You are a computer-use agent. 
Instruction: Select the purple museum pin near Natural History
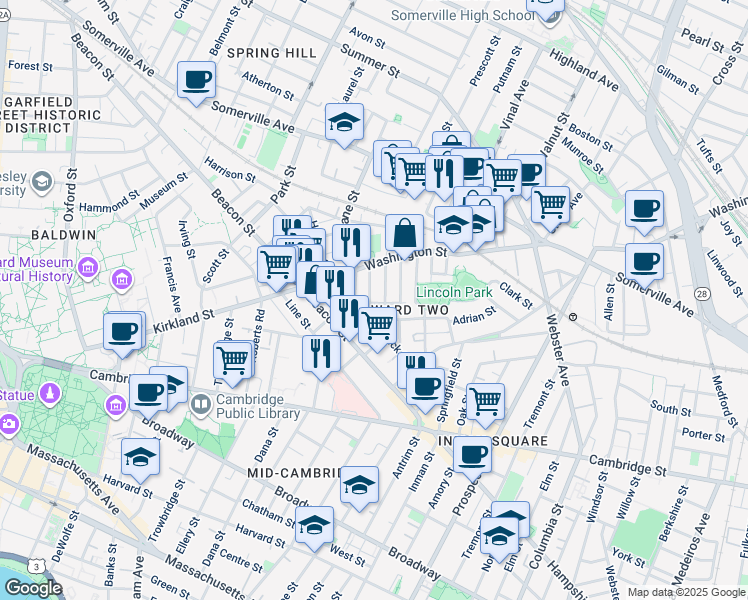point(88,267)
